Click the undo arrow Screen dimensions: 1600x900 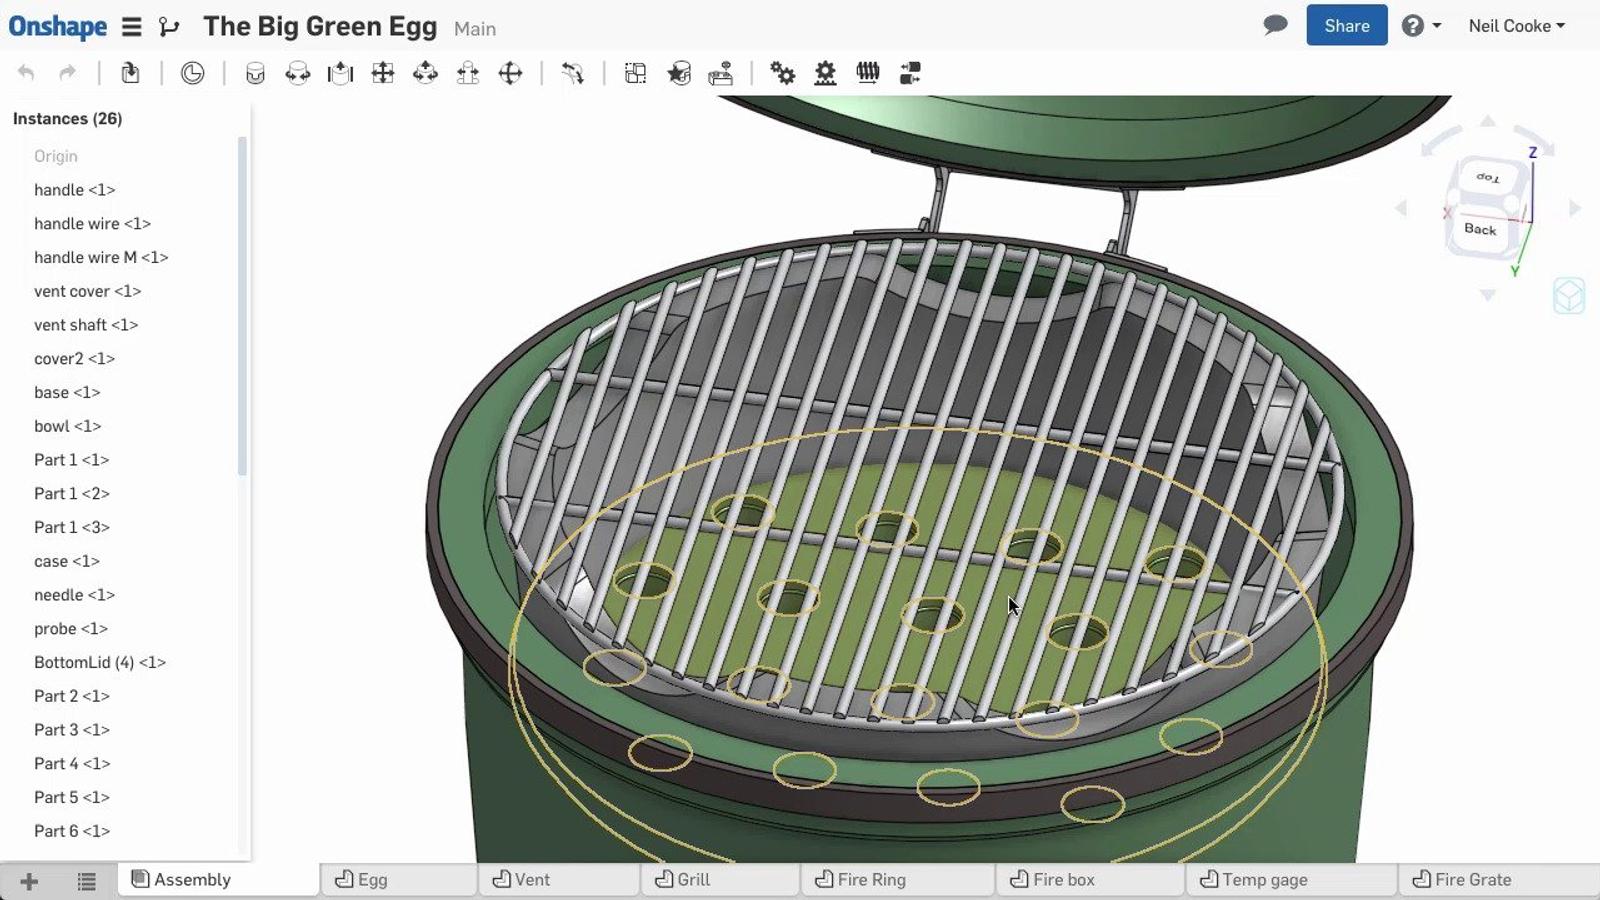click(26, 73)
